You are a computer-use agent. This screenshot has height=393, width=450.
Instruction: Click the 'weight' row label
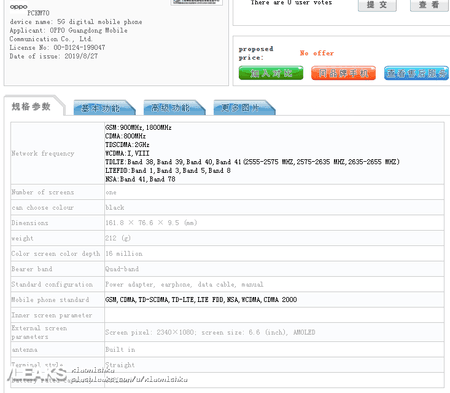tap(22, 238)
